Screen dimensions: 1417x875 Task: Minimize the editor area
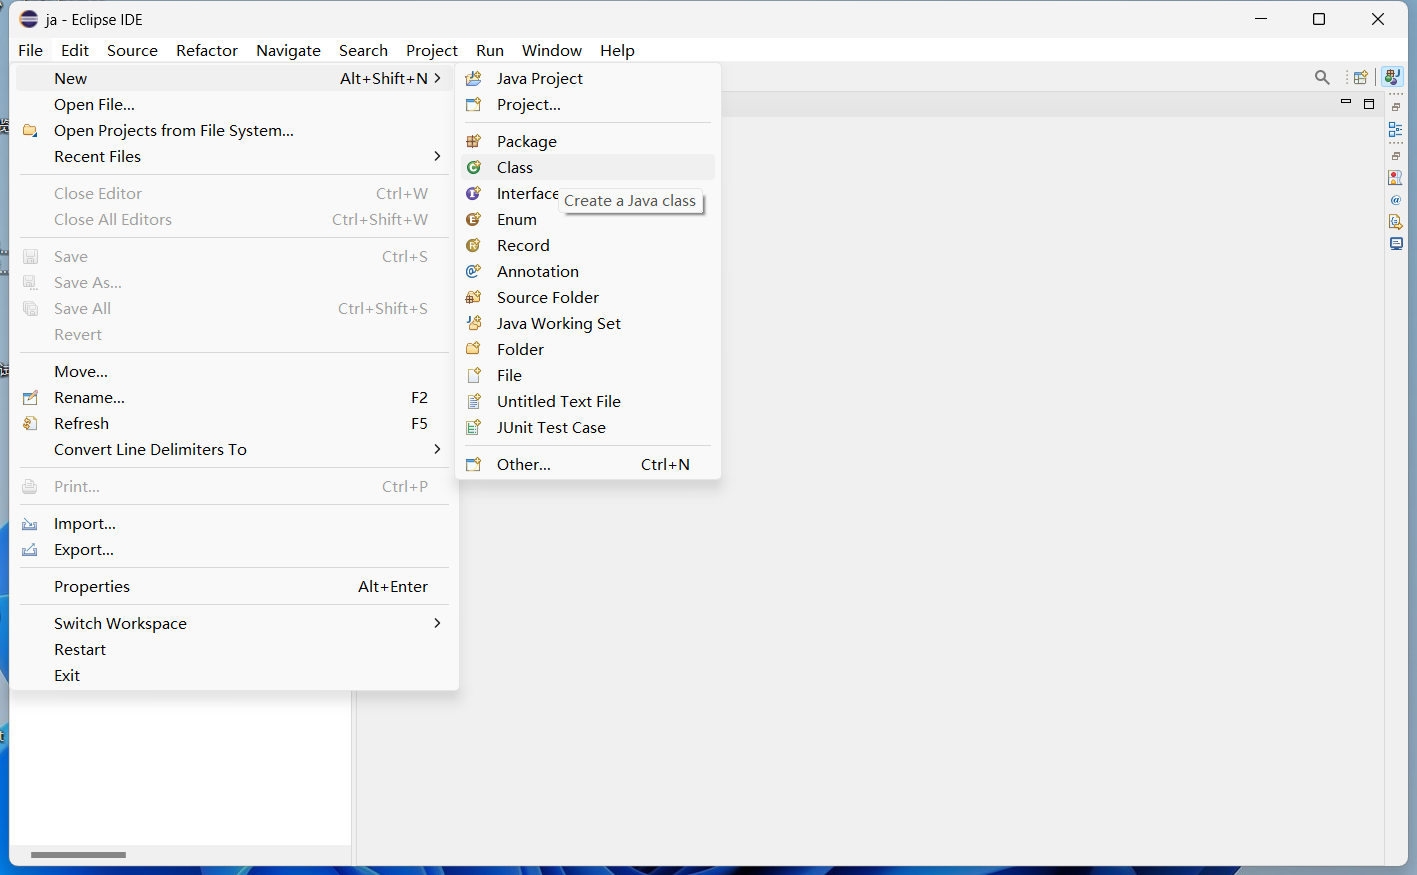1346,103
